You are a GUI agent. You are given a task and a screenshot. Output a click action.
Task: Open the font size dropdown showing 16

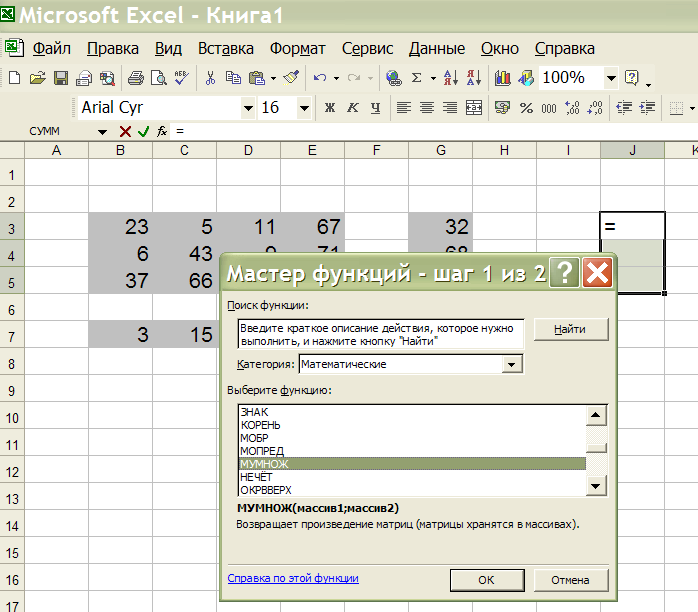304,108
